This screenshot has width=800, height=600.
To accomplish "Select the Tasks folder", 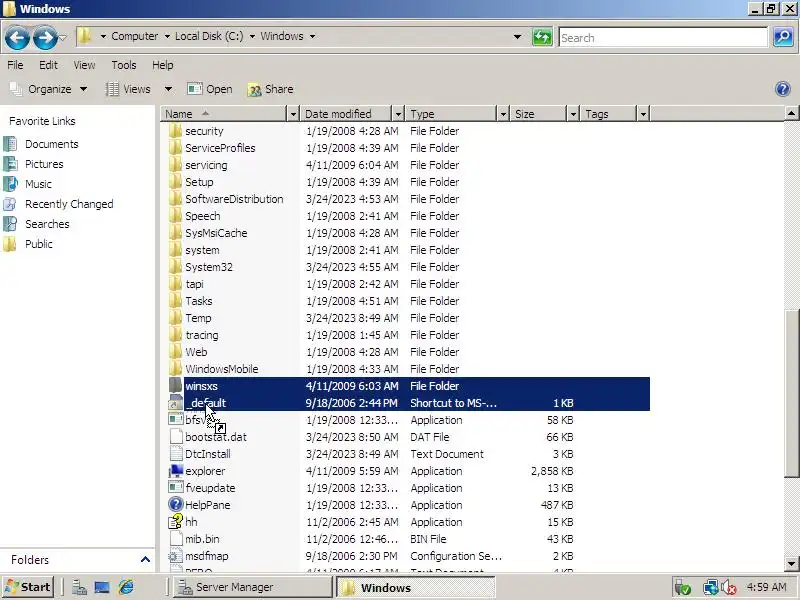I will tap(198, 301).
